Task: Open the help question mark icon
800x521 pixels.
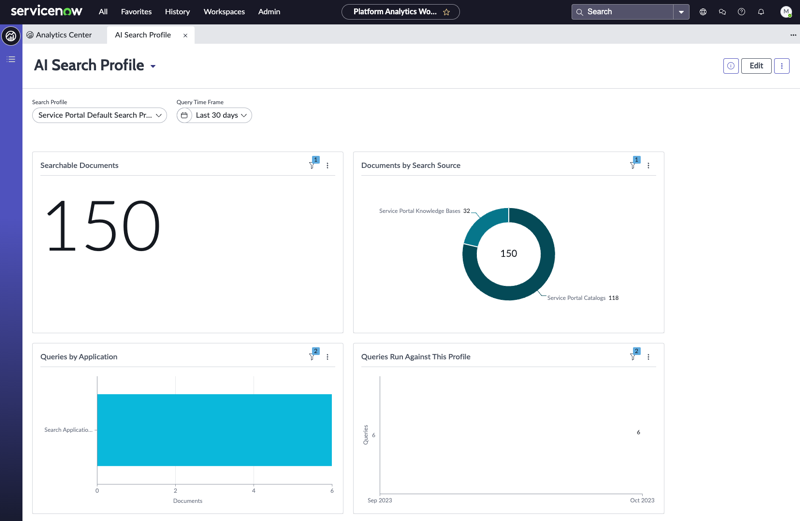Action: coord(741,12)
